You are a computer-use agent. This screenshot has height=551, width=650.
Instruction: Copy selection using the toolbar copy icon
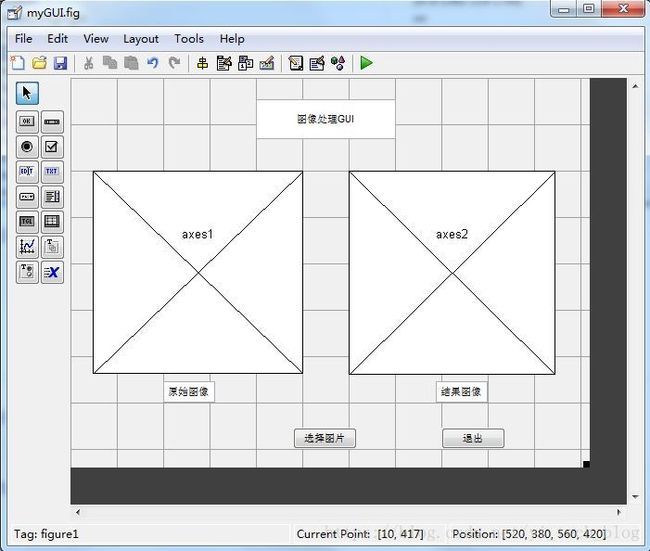[x=110, y=63]
